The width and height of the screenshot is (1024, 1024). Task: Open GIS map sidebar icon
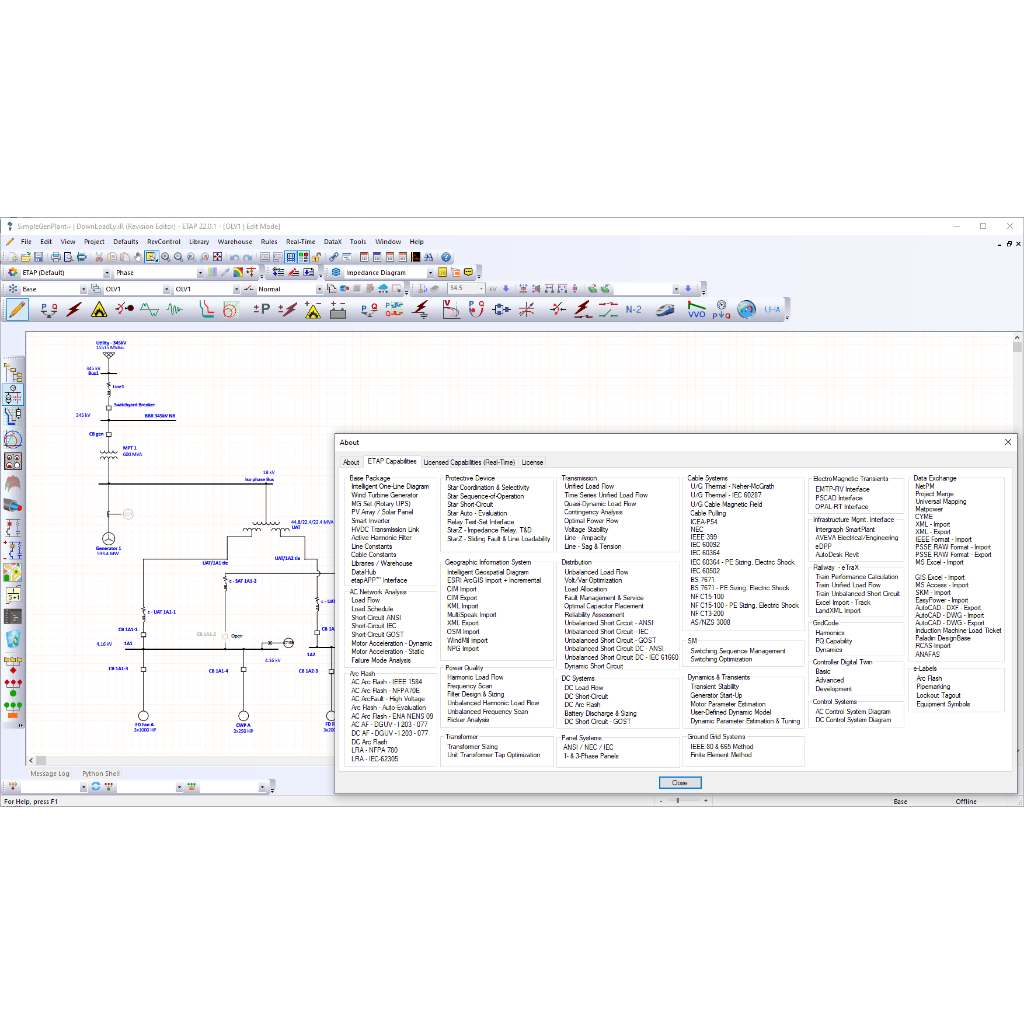(13, 573)
